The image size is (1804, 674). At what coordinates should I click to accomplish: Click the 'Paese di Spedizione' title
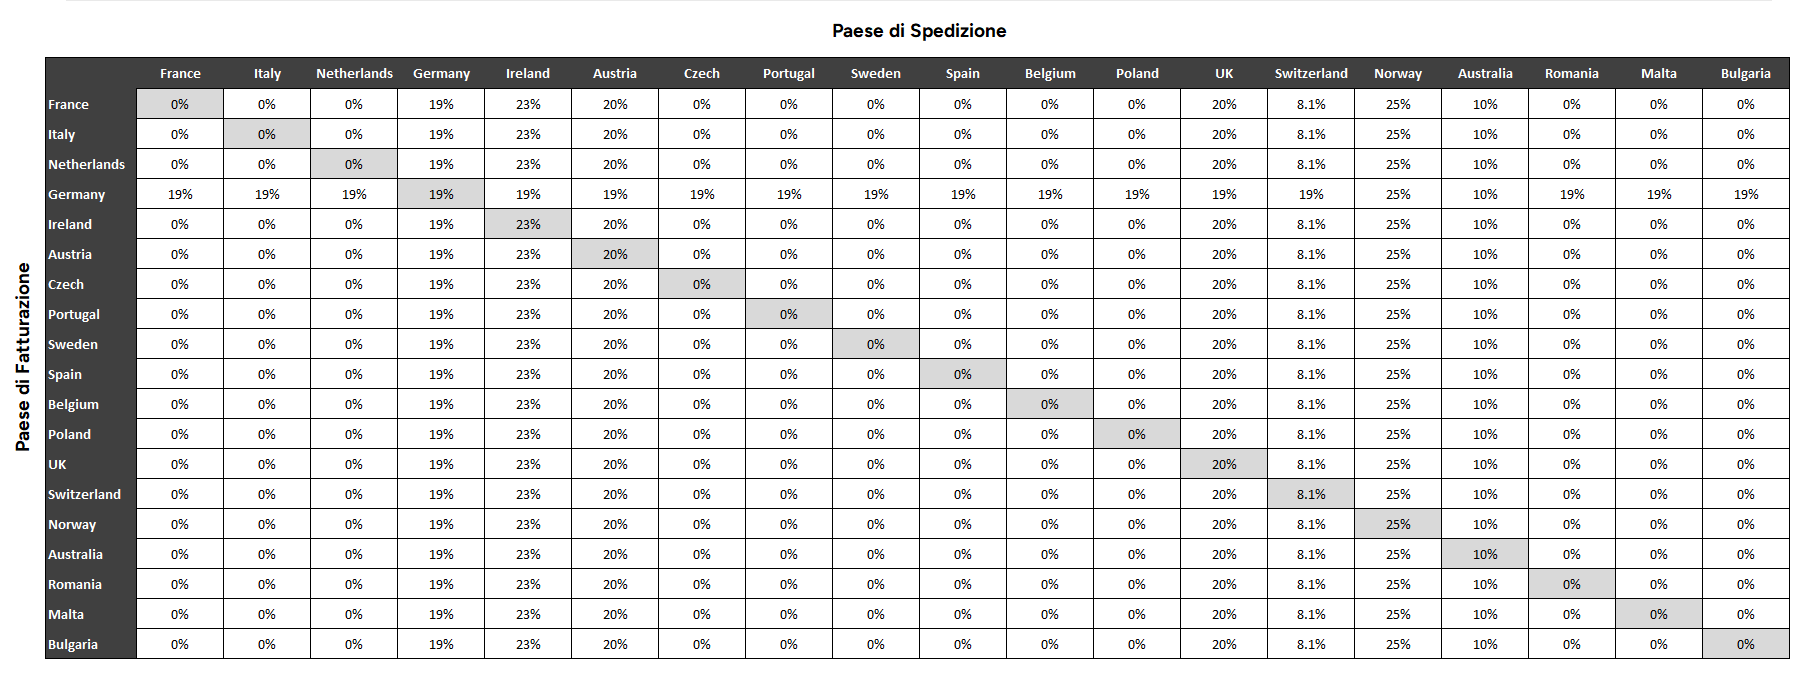pos(919,31)
